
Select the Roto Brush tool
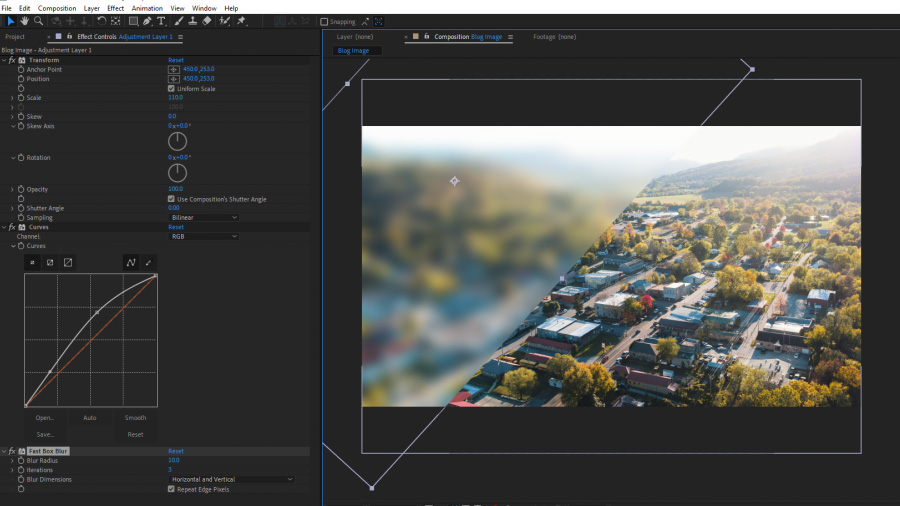tap(224, 21)
